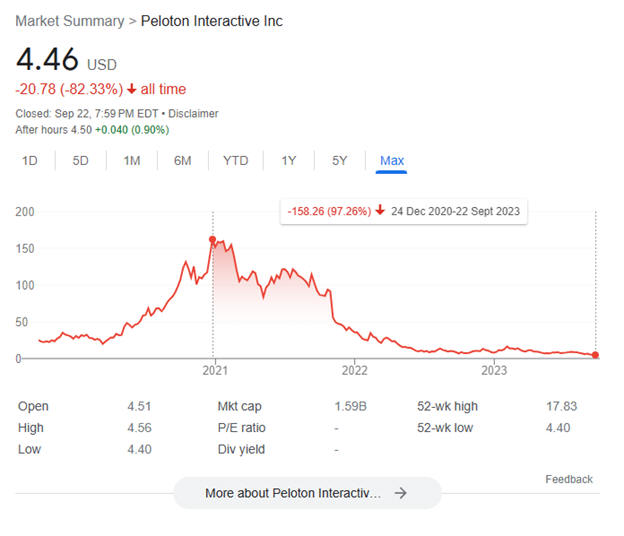Select the 6M time range

coord(182,160)
